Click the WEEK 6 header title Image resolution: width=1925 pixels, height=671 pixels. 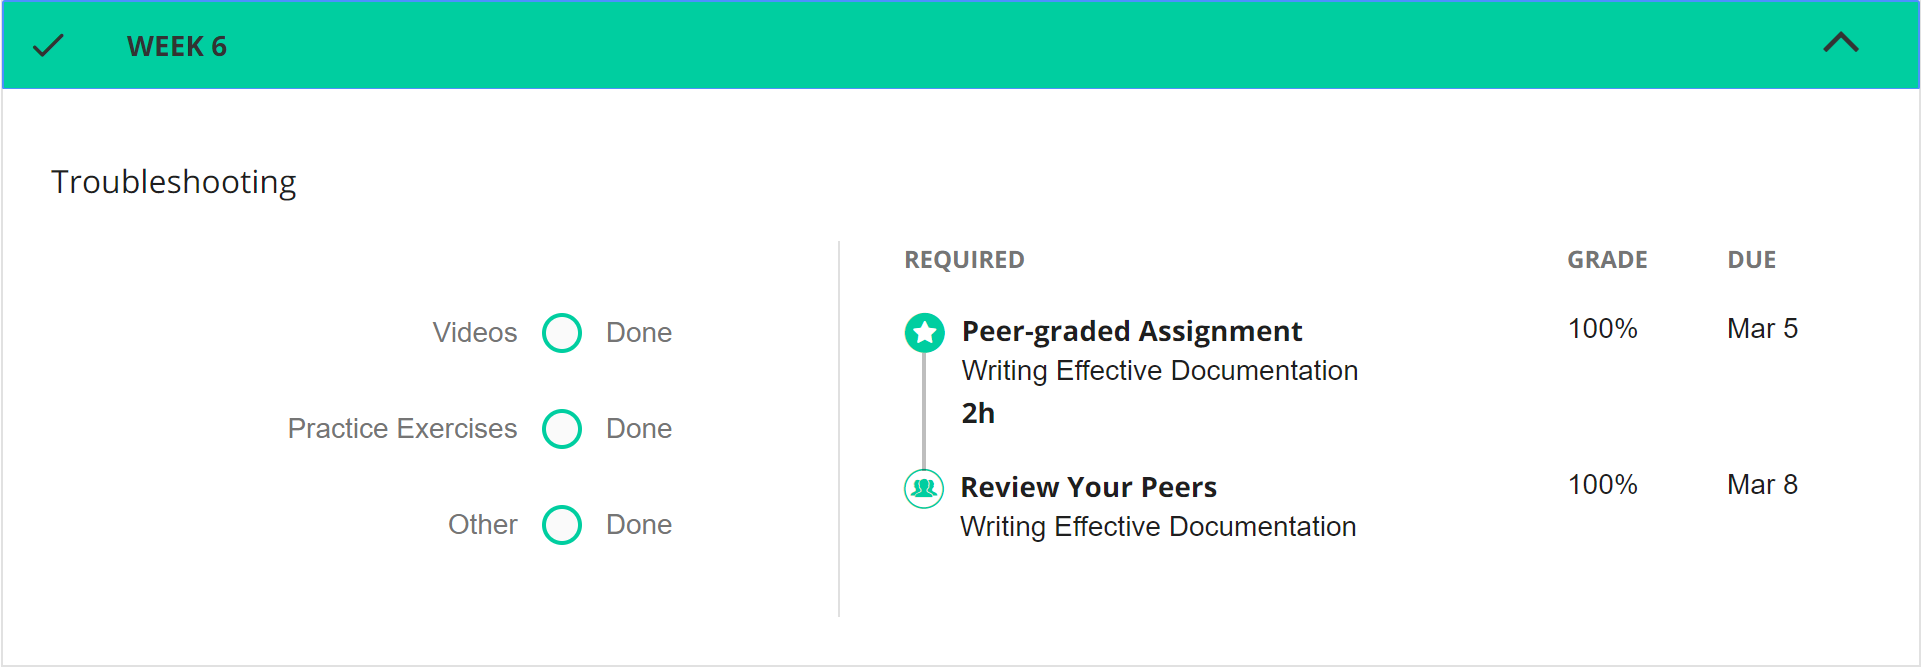tap(177, 47)
